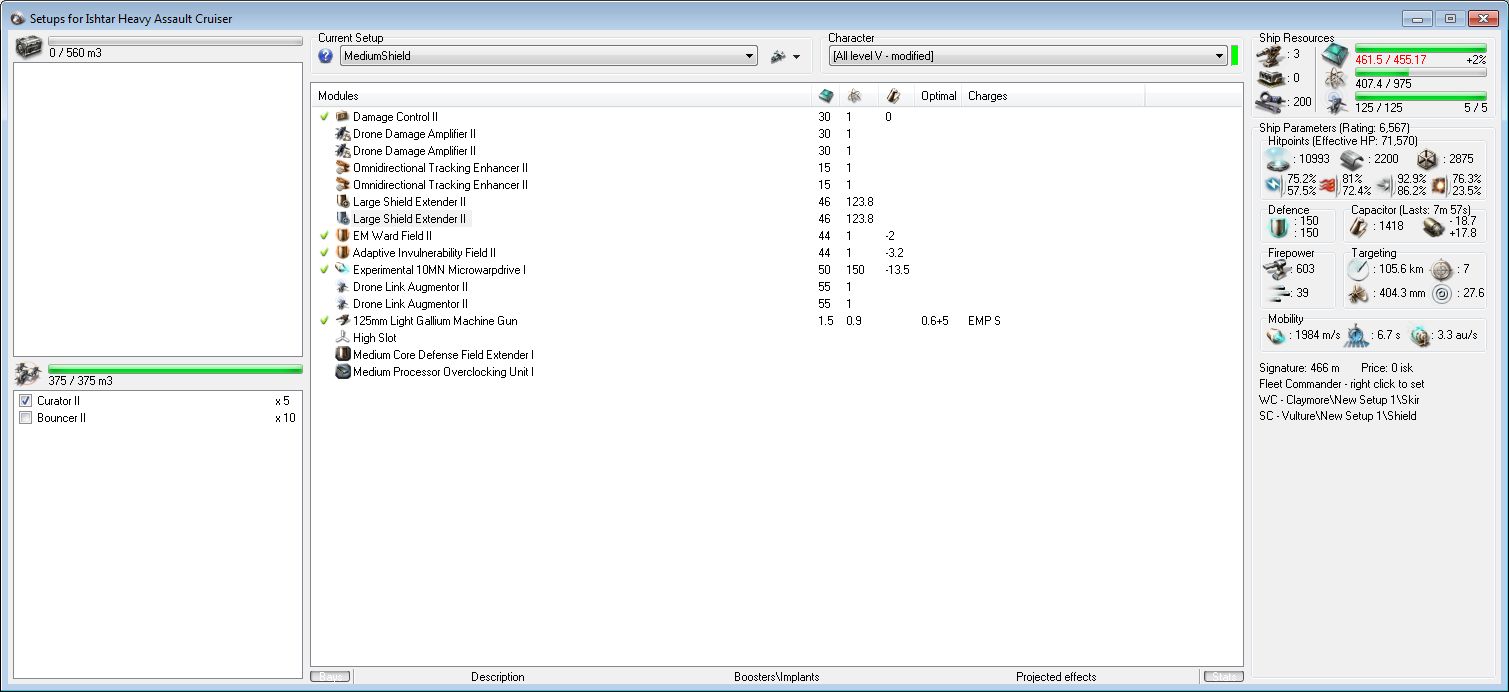This screenshot has width=1509, height=692.
Task: Select the empty High Slot row
Action: point(374,338)
